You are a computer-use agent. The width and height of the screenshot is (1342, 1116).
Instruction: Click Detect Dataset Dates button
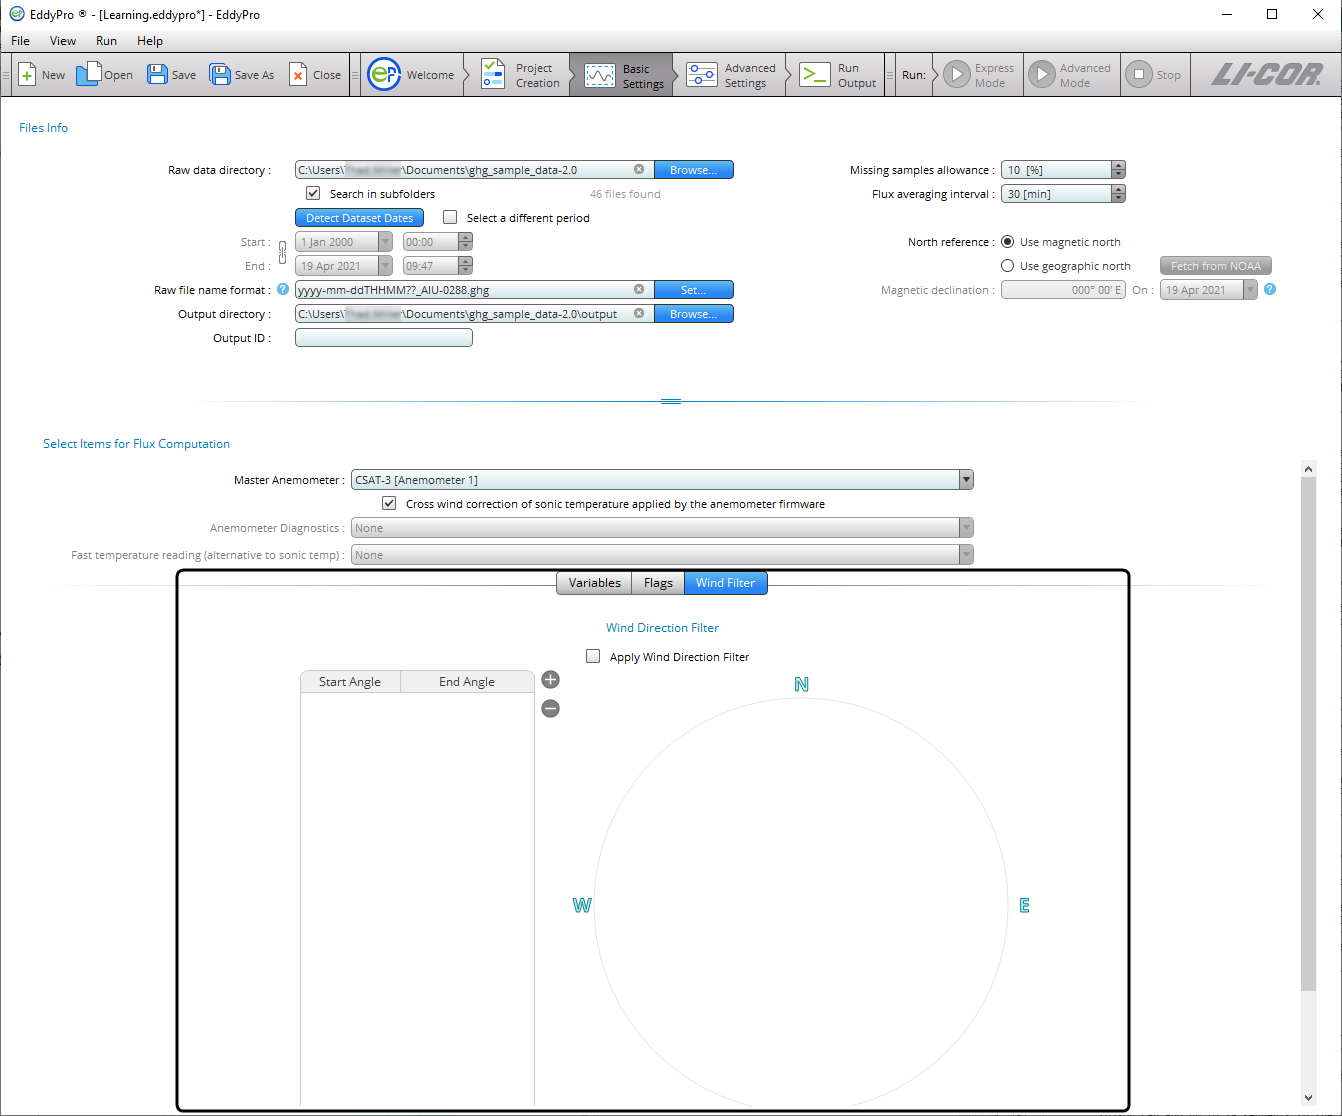pos(359,218)
